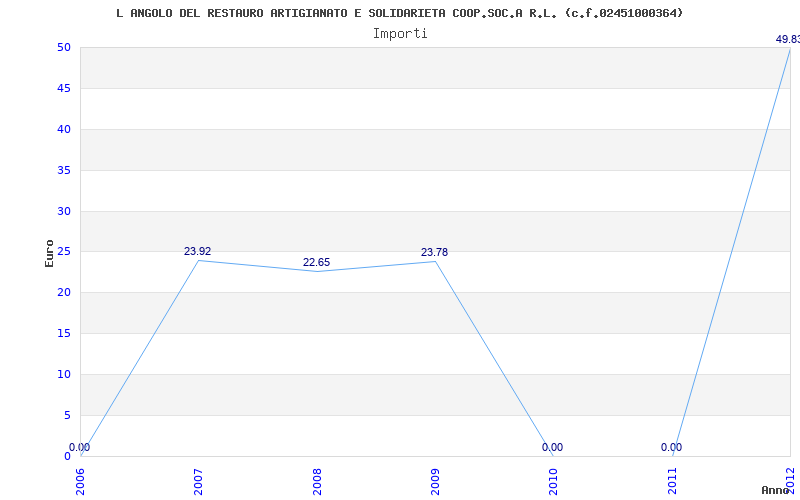
Task: Click the 10 y-axis tick value
Action: tap(64, 374)
